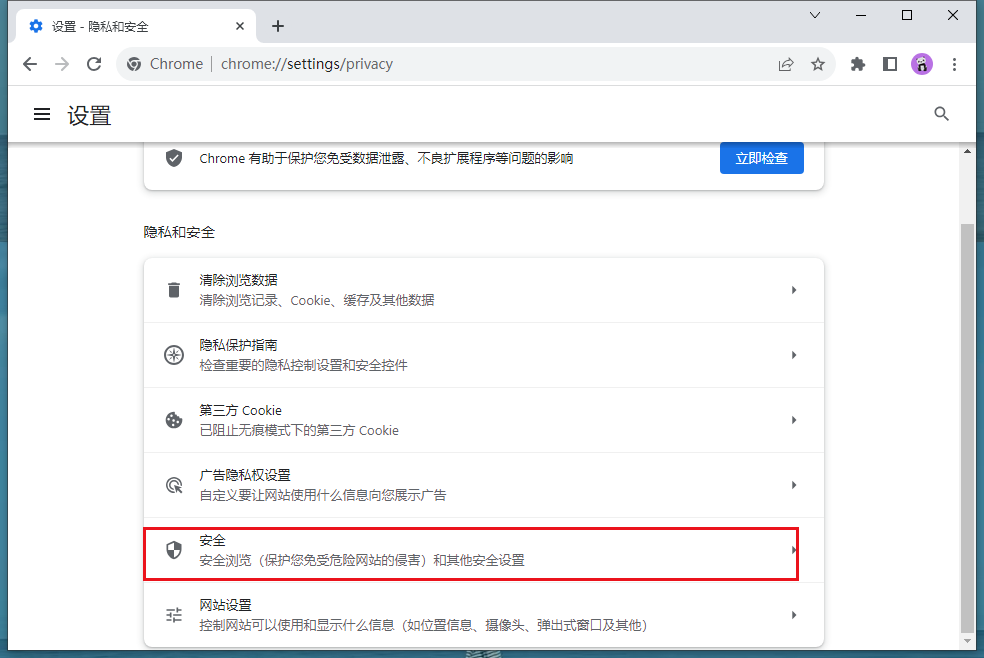
Task: Toggle the side panel icon
Action: [x=890, y=64]
